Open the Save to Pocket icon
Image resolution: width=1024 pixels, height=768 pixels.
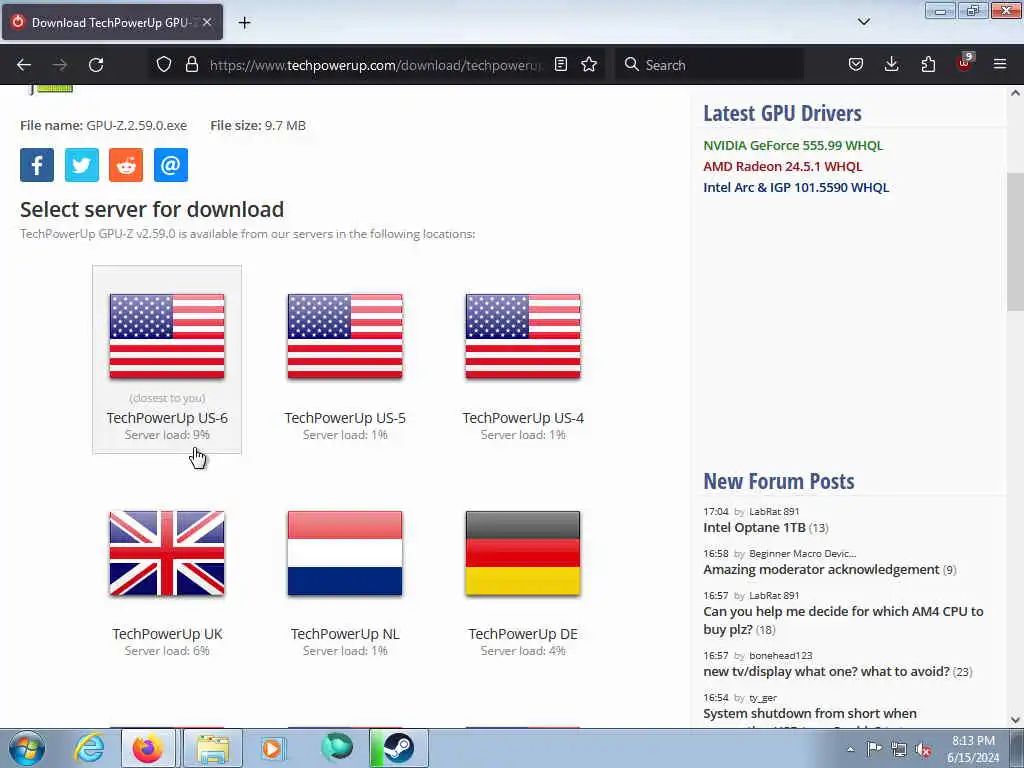tap(856, 64)
